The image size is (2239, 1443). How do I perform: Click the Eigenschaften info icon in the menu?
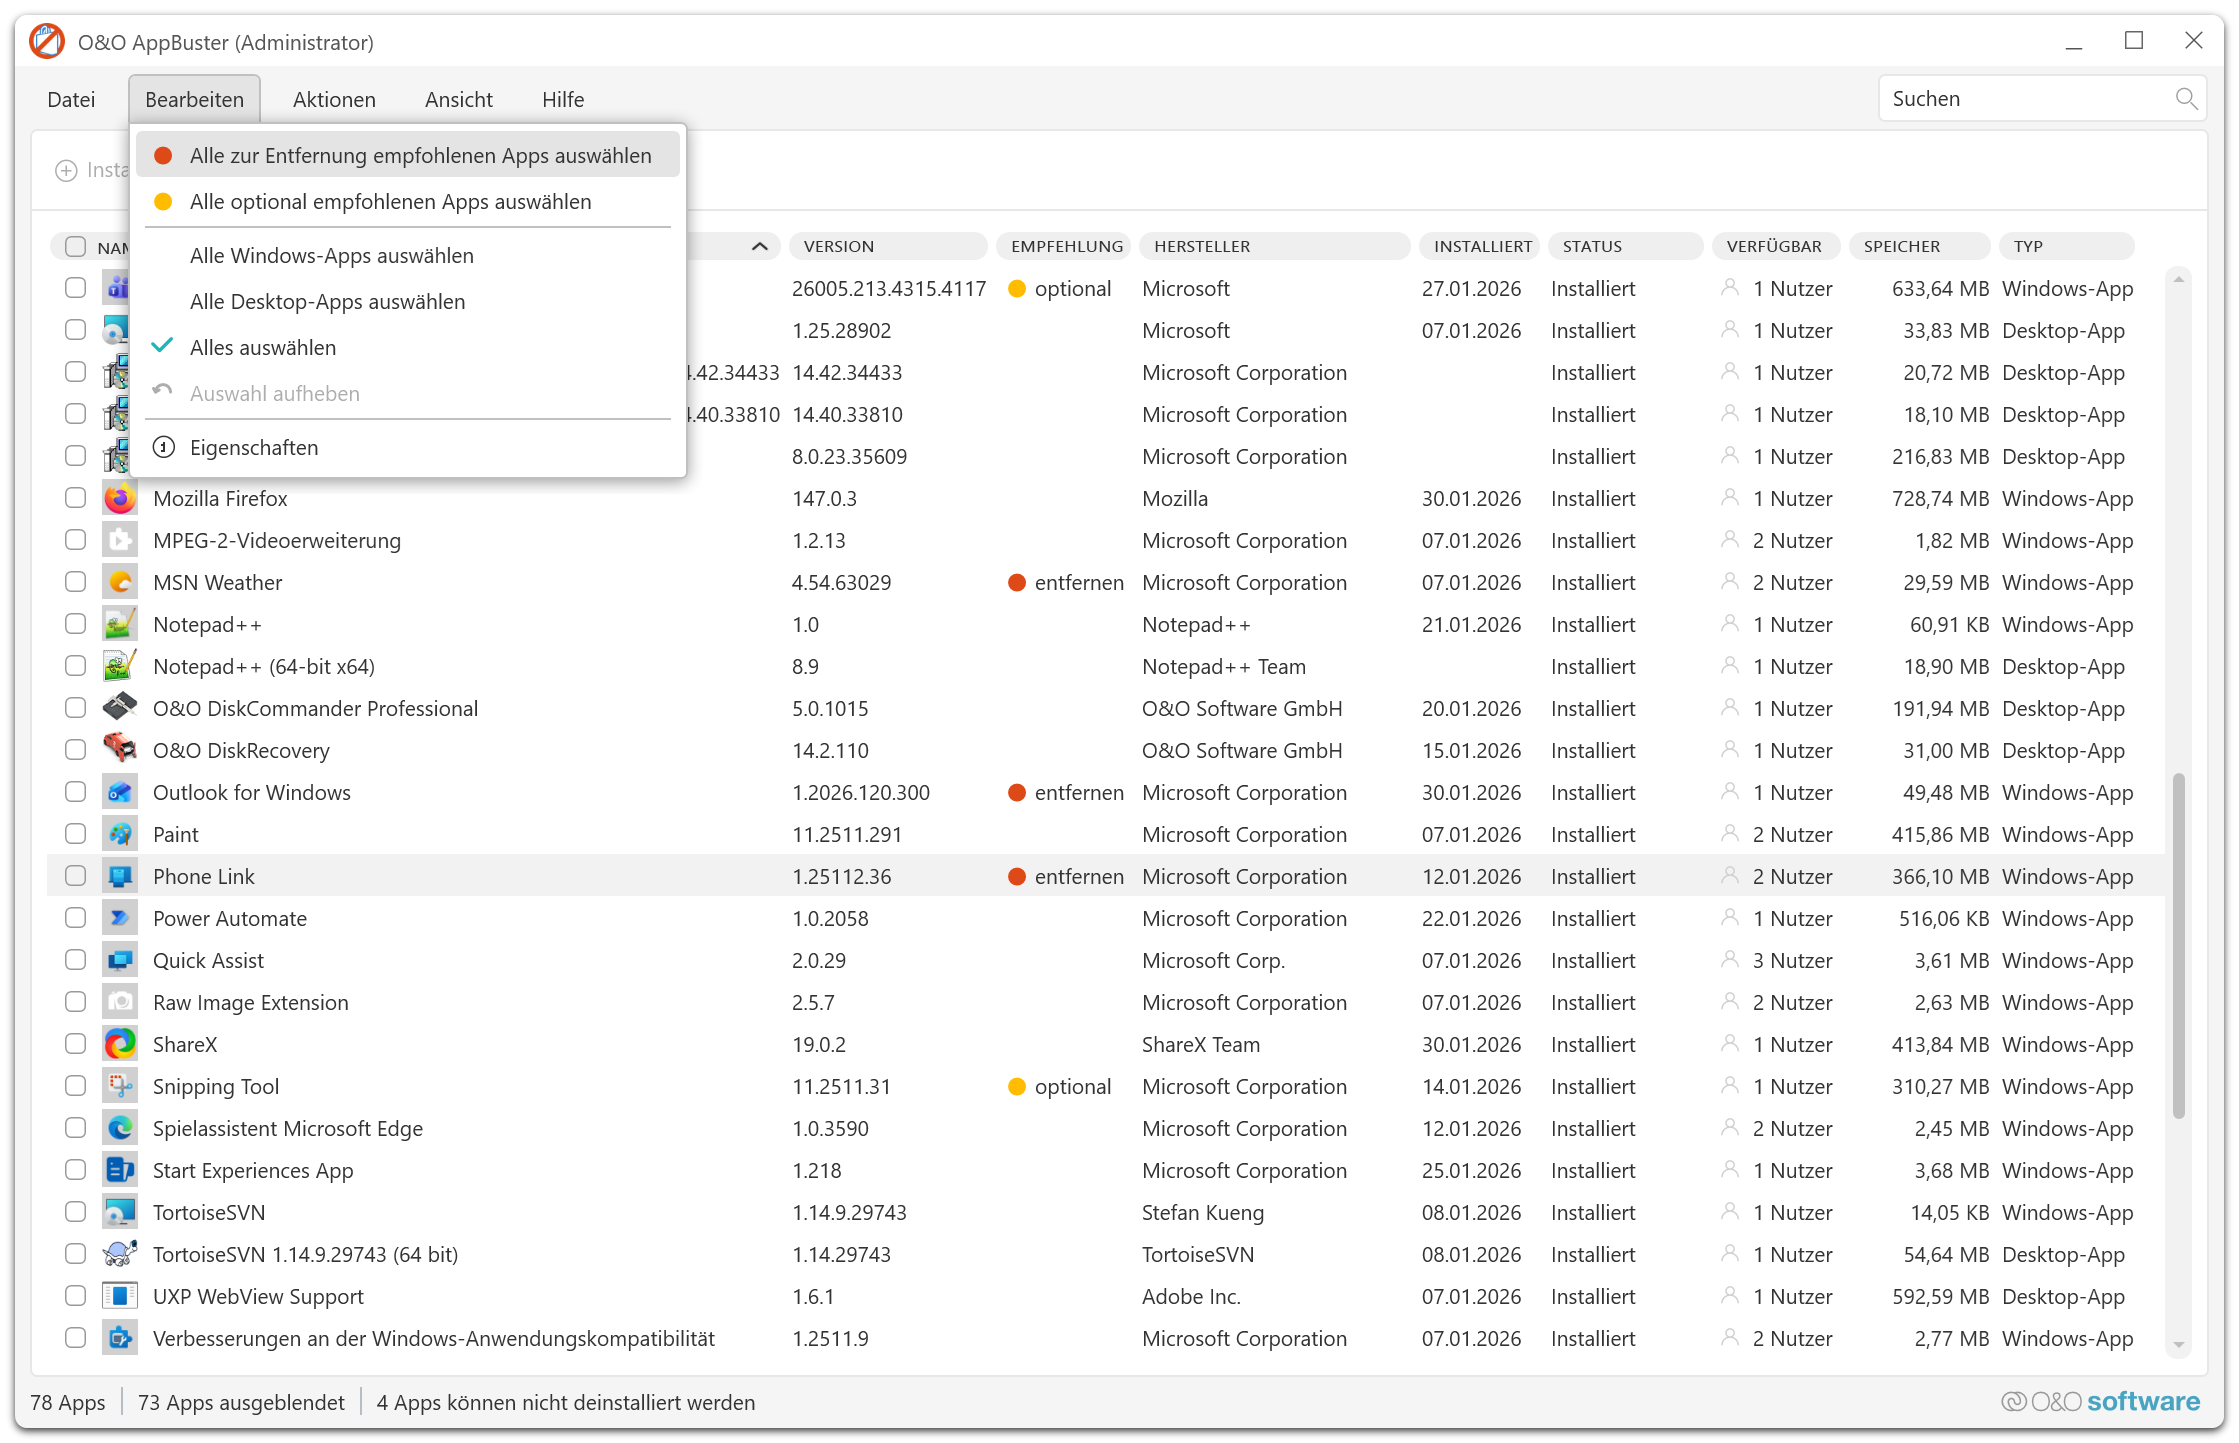(x=164, y=447)
